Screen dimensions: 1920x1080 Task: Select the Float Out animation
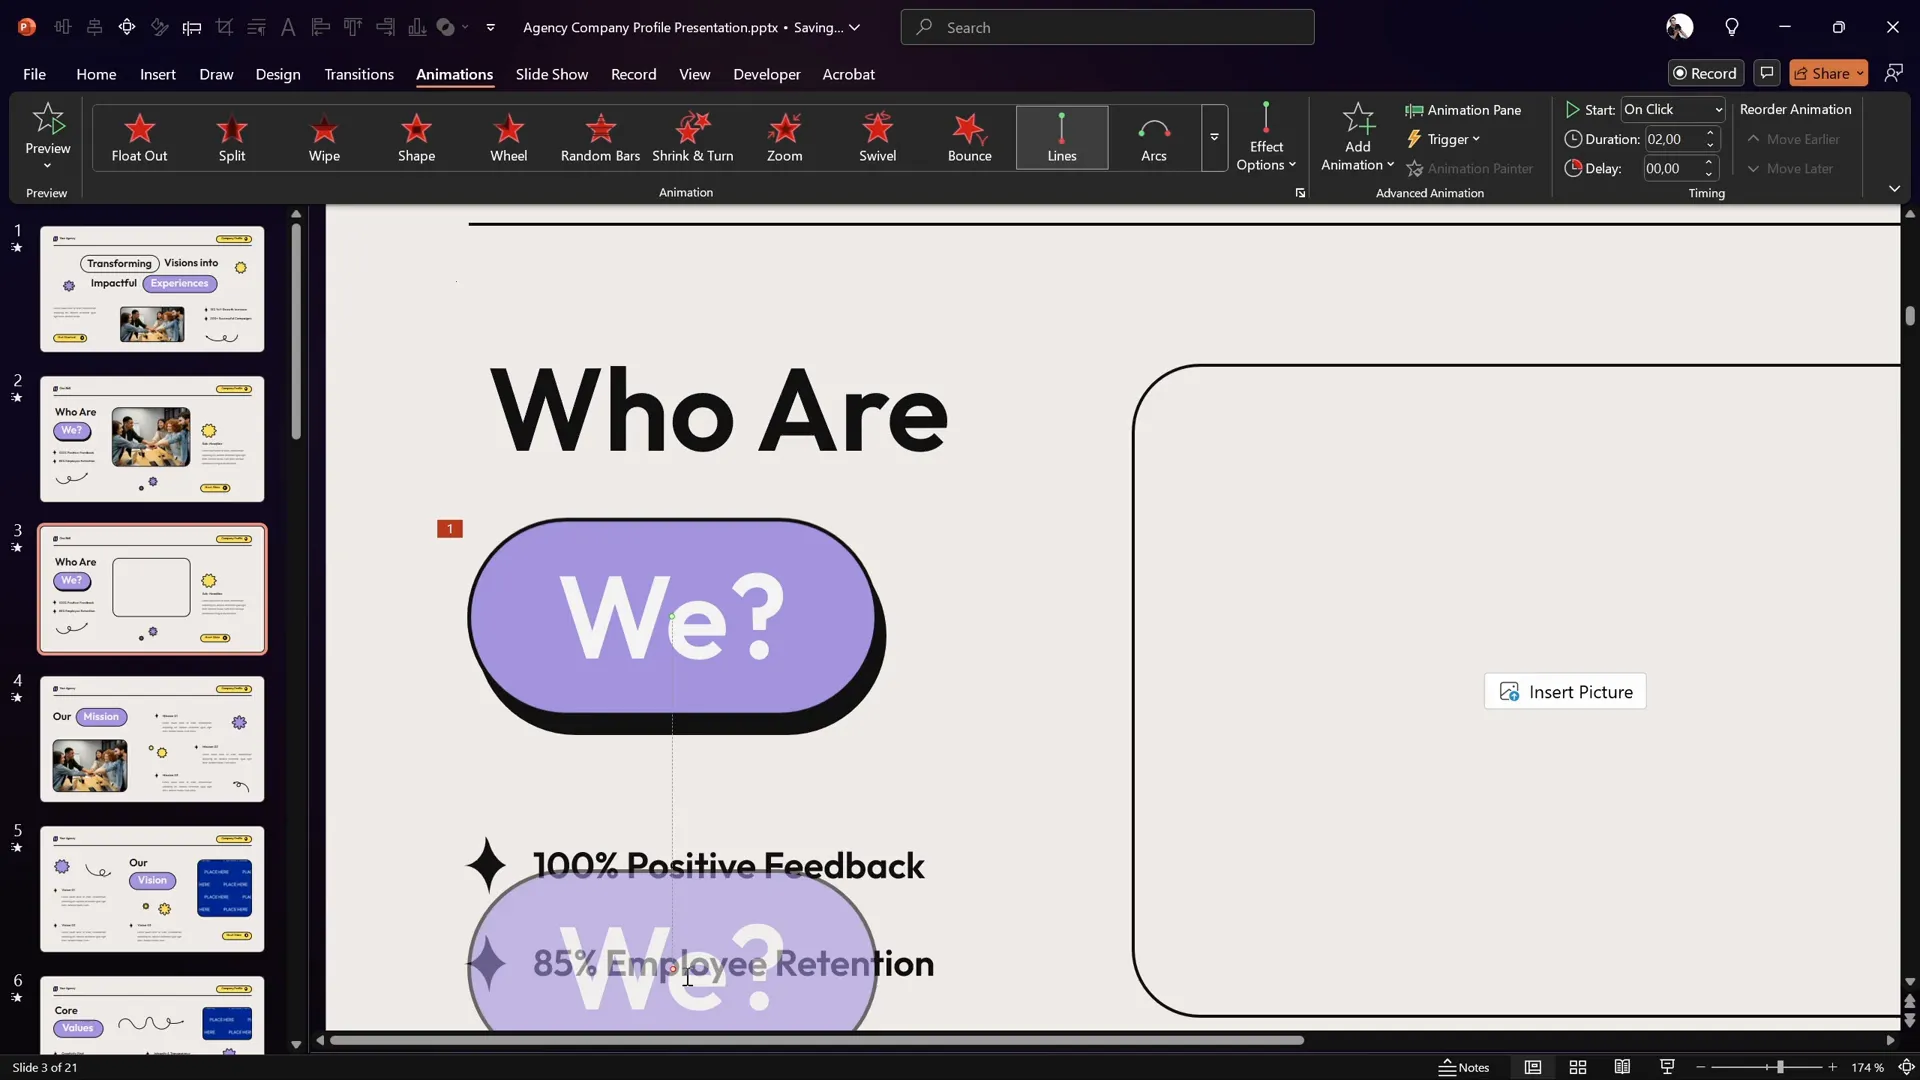click(139, 138)
